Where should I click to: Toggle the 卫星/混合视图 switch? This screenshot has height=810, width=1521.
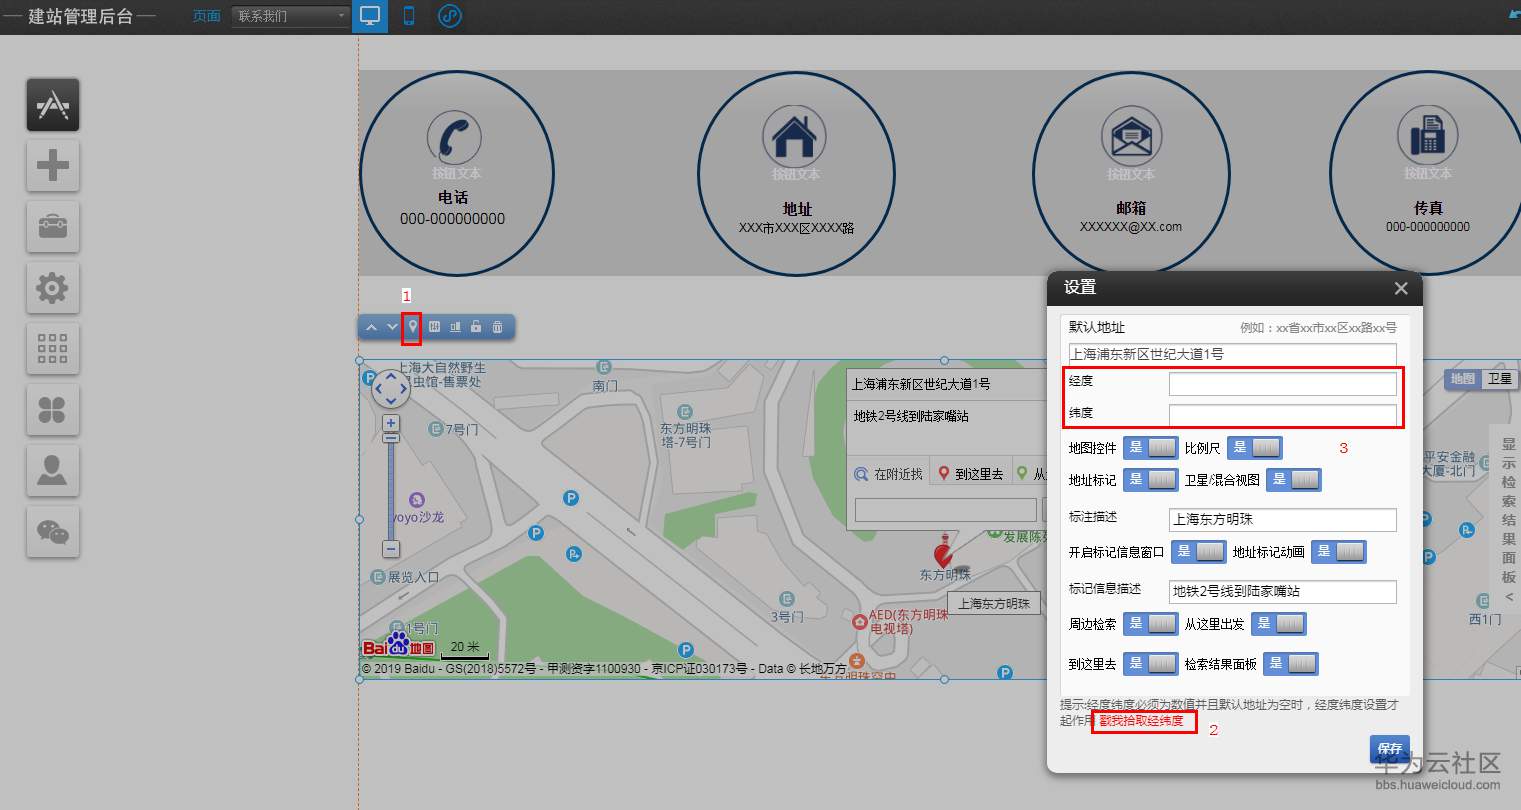(1293, 480)
